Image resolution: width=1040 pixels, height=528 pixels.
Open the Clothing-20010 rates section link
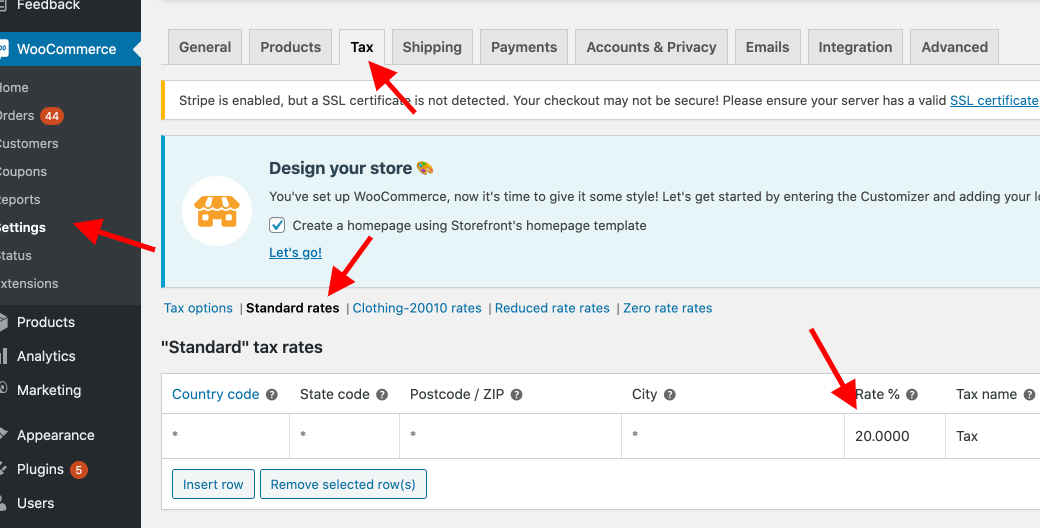[417, 308]
